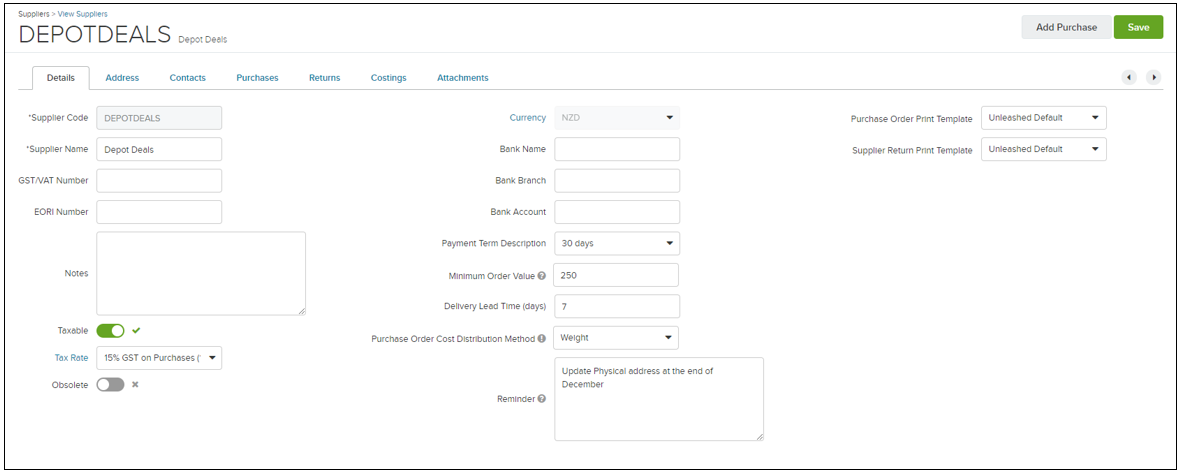Open the Tax Rate dropdown

coord(159,358)
